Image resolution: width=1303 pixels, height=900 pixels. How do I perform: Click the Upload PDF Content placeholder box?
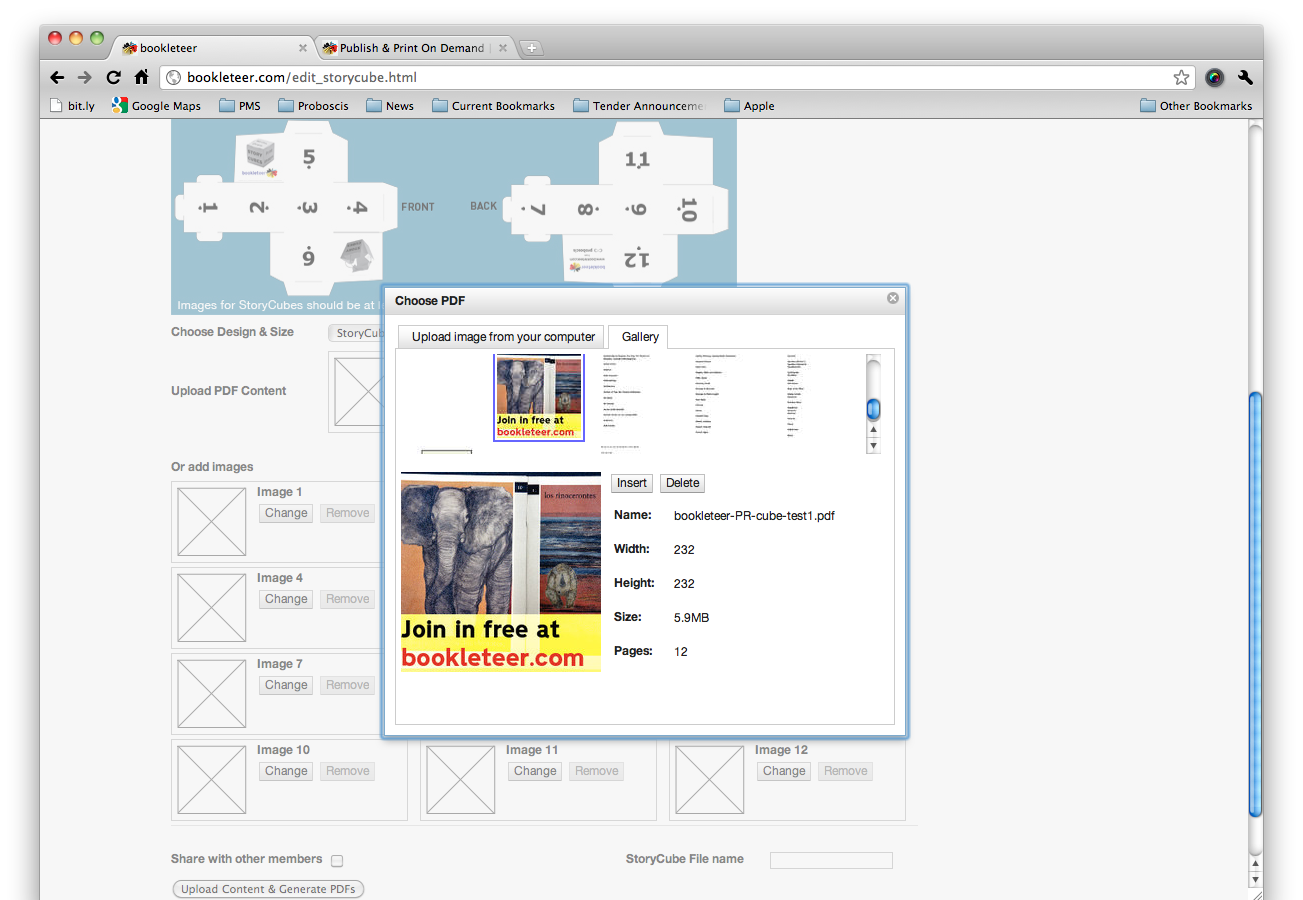[356, 393]
